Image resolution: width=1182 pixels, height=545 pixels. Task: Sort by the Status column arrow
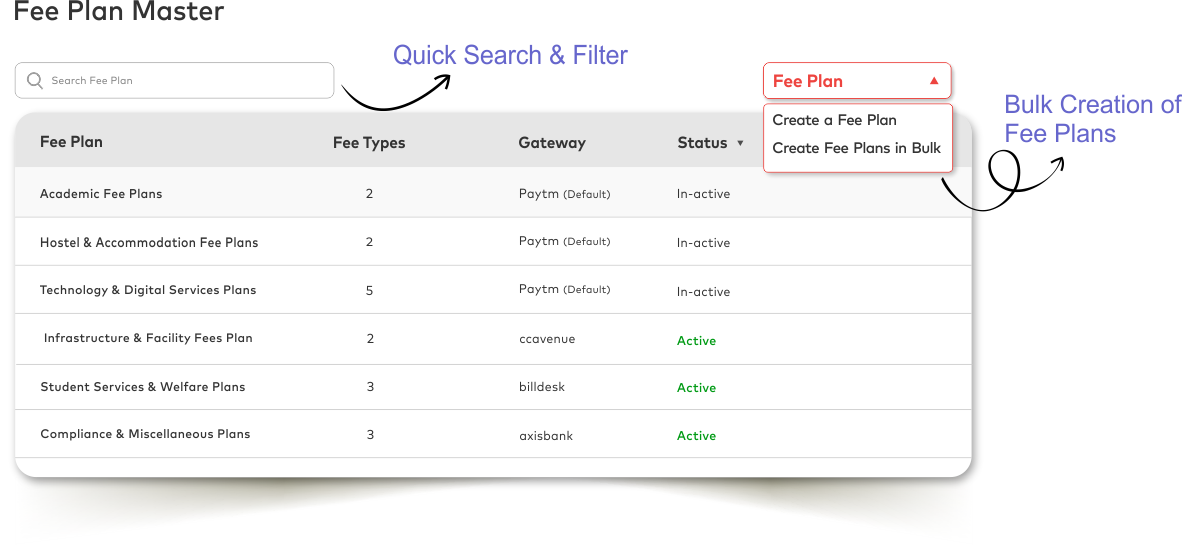pyautogui.click(x=740, y=143)
